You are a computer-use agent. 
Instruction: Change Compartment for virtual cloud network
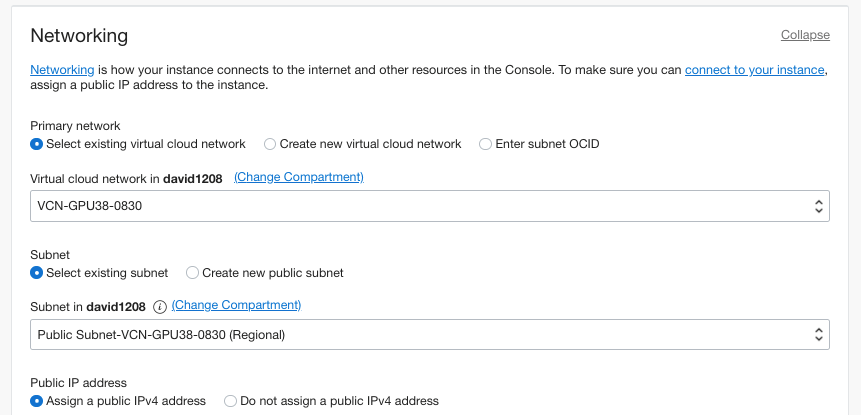pyautogui.click(x=298, y=177)
